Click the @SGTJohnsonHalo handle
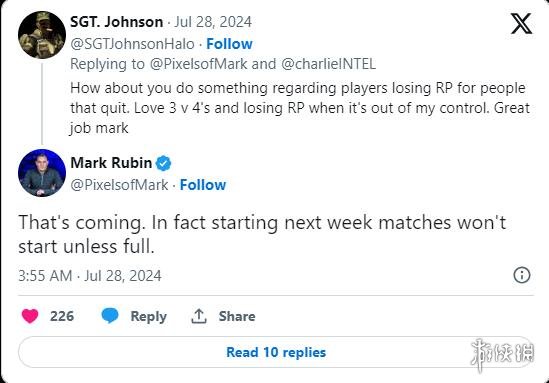 (x=132, y=44)
